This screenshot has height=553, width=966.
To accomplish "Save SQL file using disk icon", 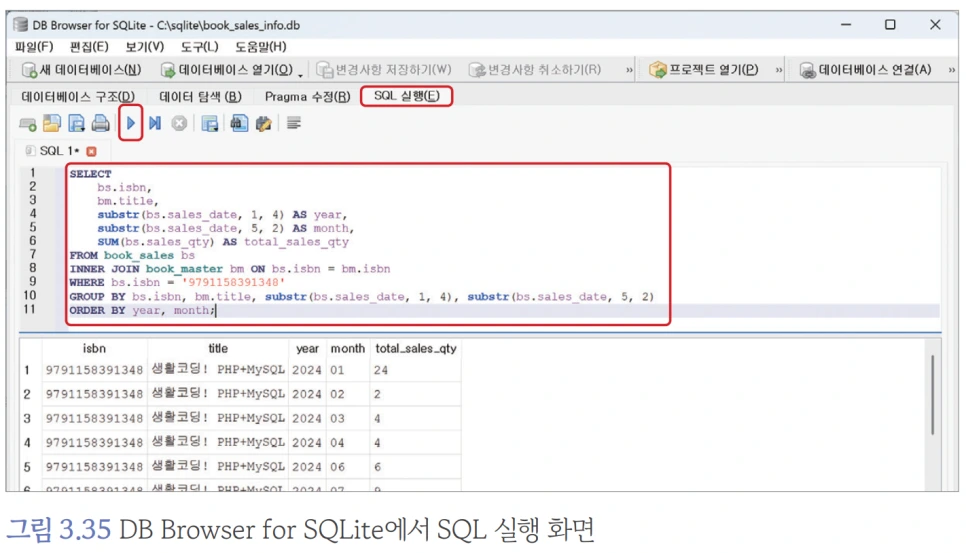I will coord(76,124).
